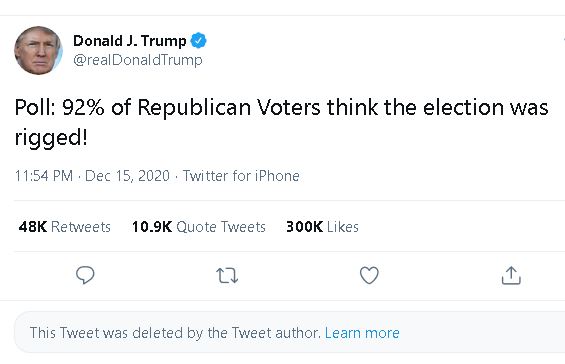565x364 pixels.
Task: Open Donald J. Trump's profile picture
Action: pyautogui.click(x=38, y=50)
